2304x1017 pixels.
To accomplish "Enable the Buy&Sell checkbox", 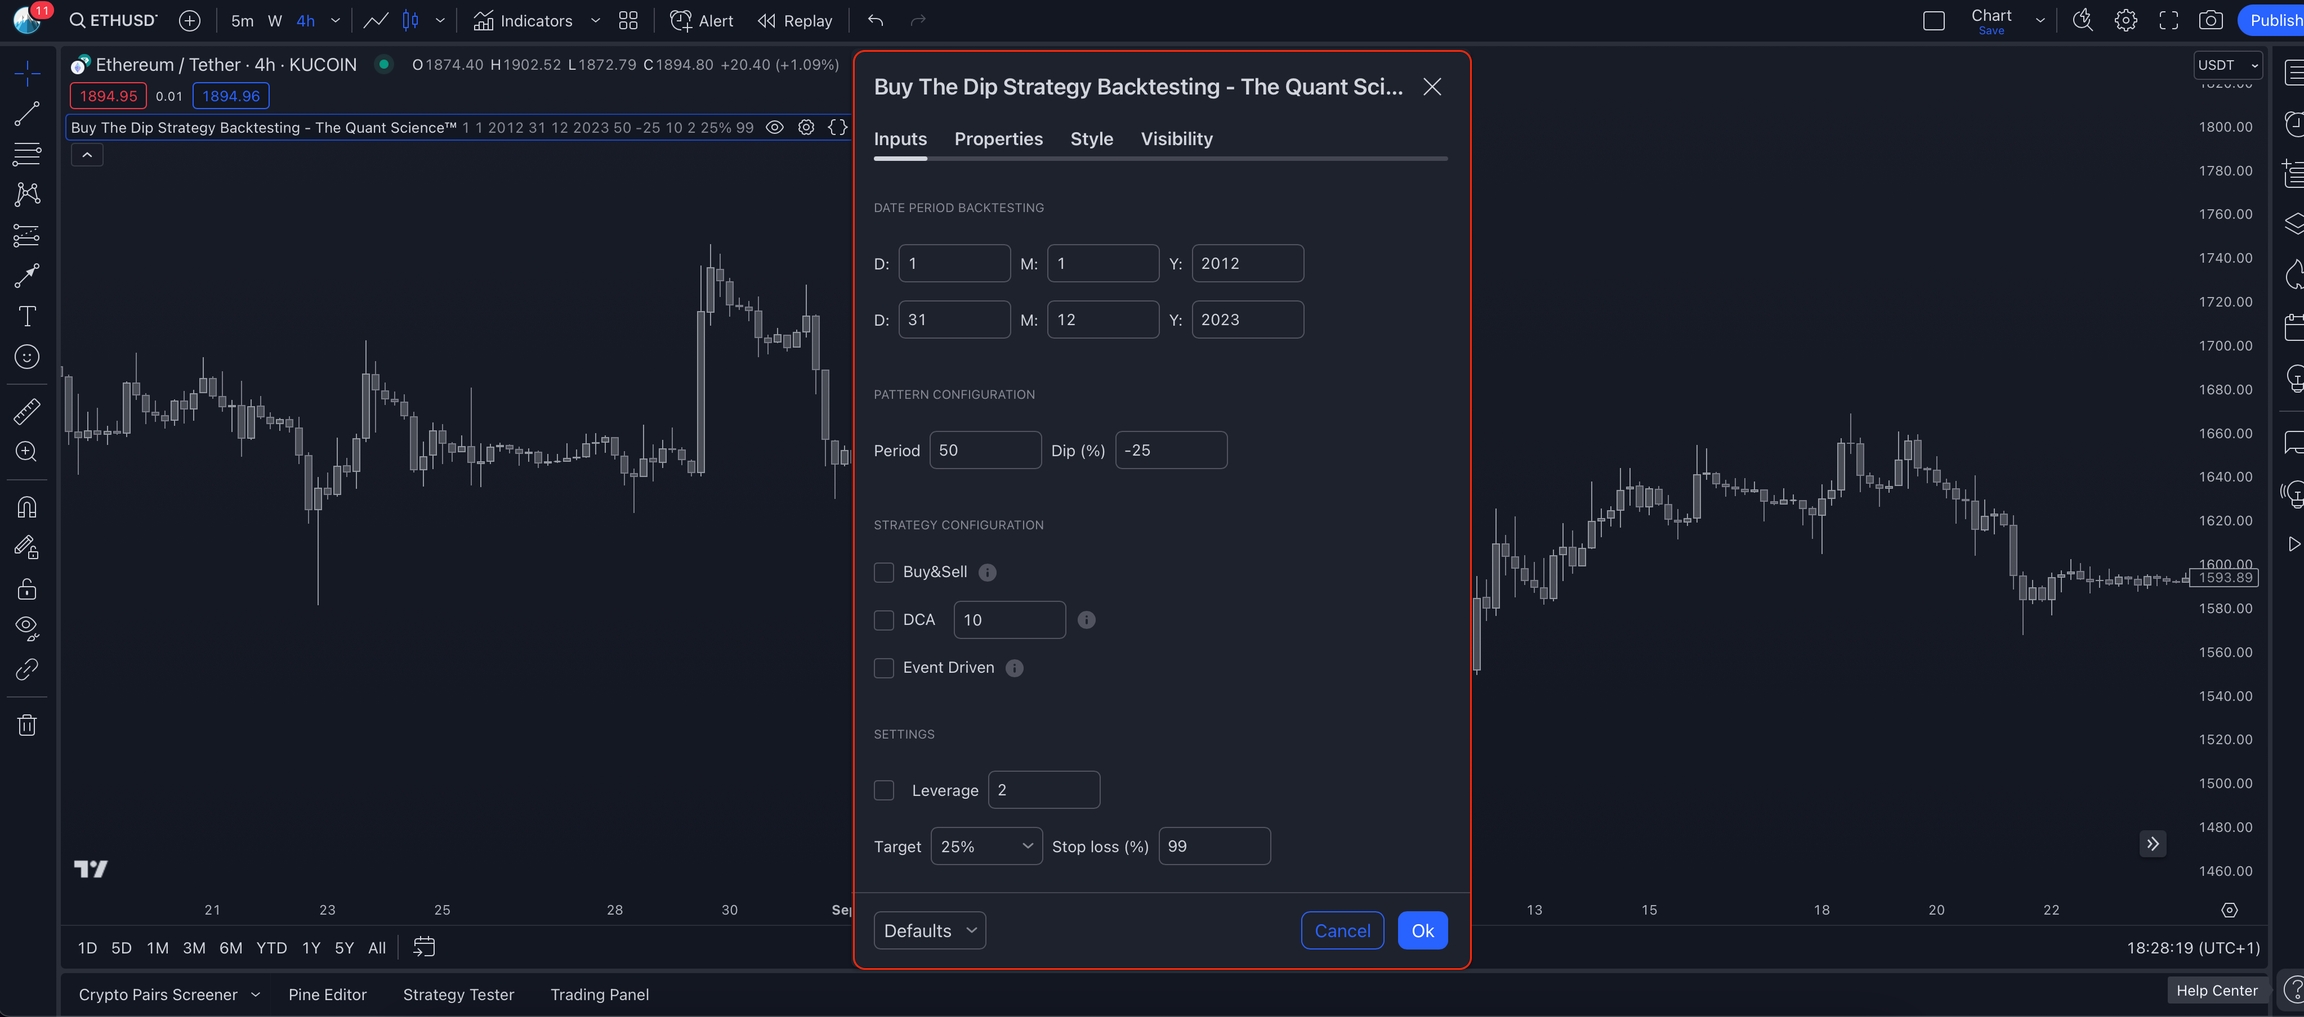I will (x=884, y=572).
